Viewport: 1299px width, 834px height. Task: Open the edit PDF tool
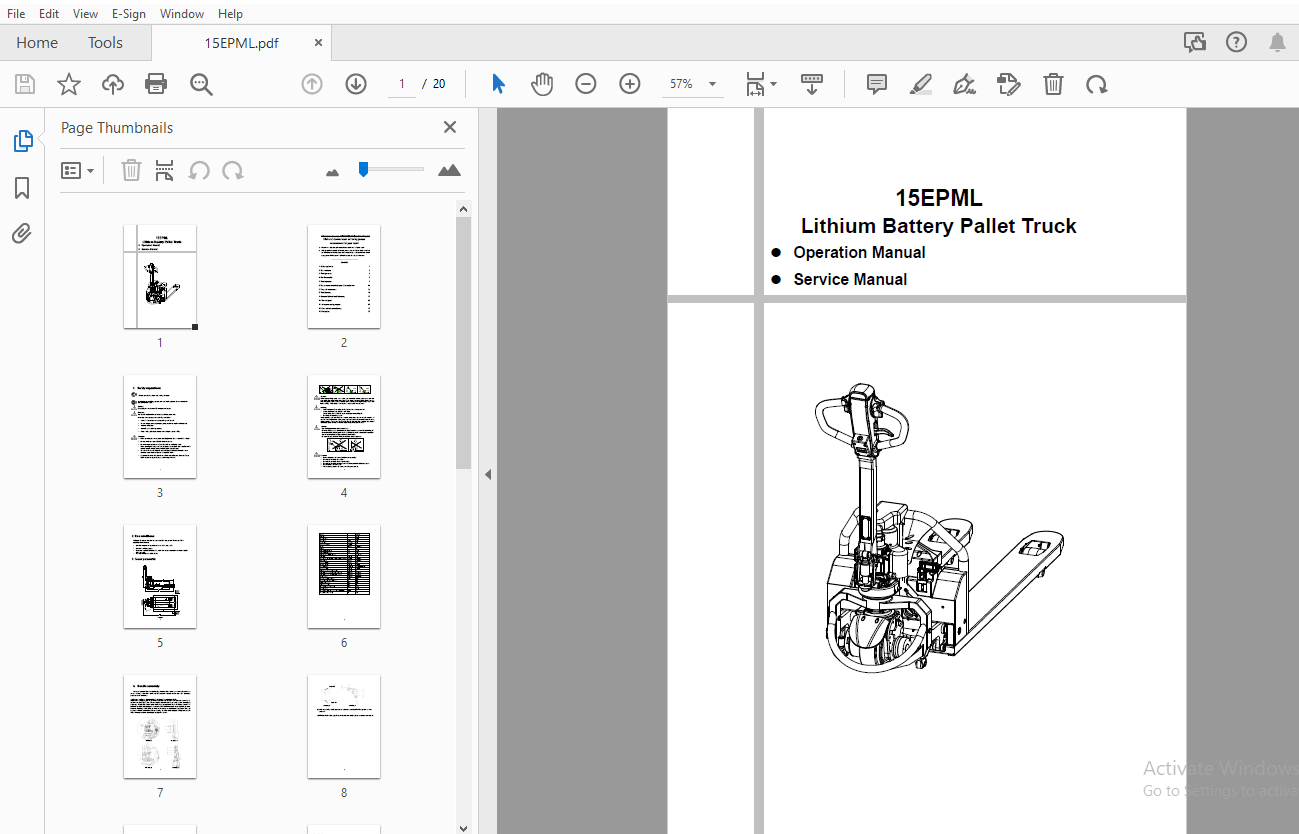click(x=1009, y=84)
